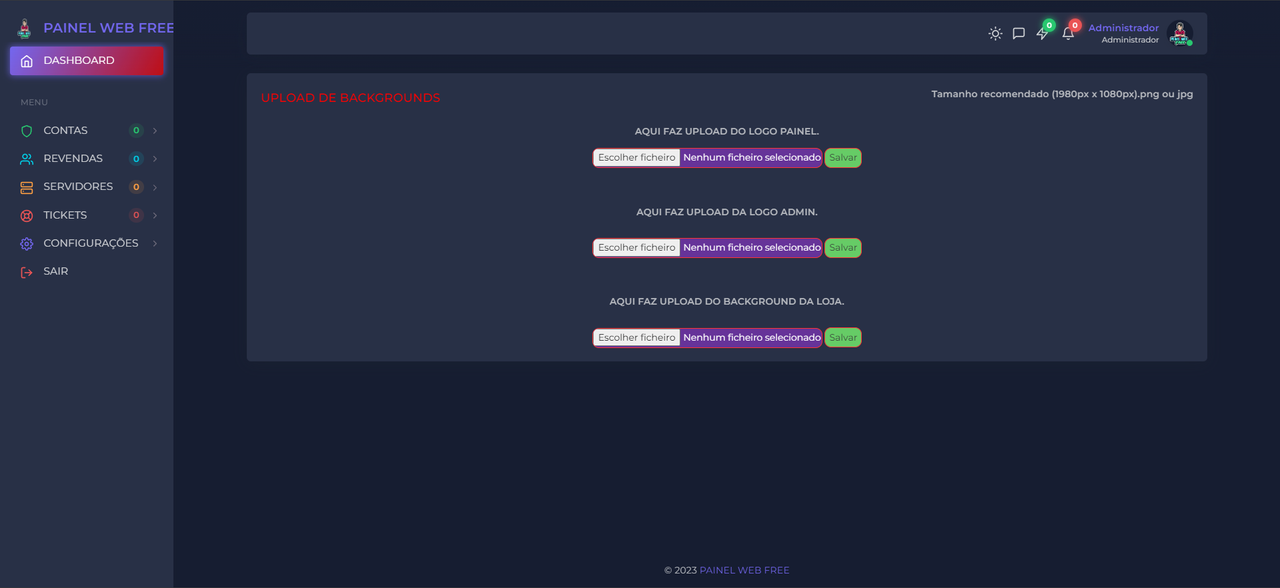This screenshot has height=588, width=1280.
Task: Click file name field under logo admin
Action: tap(752, 248)
